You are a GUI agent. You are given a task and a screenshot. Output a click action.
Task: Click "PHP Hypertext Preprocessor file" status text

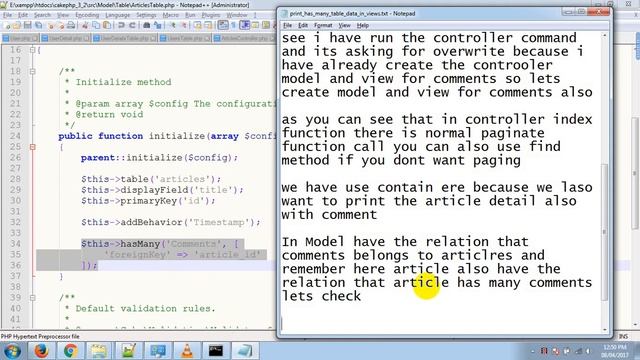tap(40, 336)
